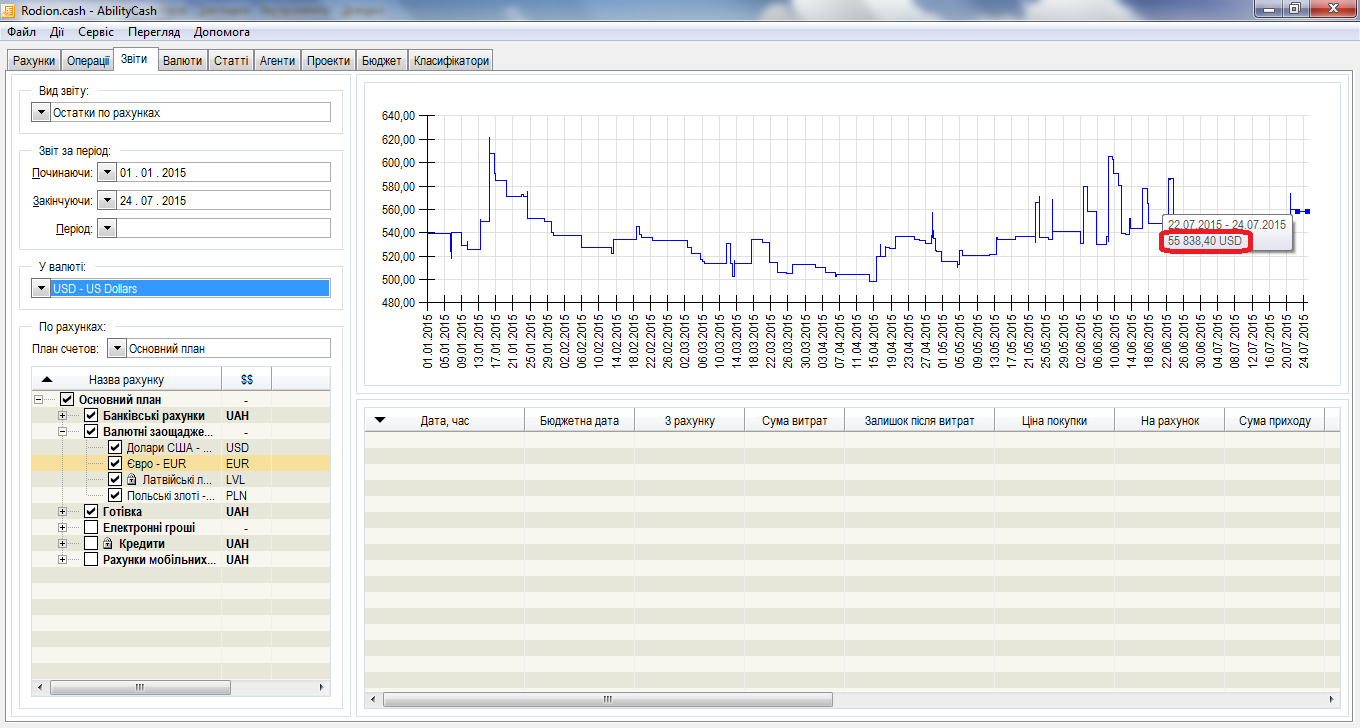Click right scroll arrow of accounts list

click(322, 688)
